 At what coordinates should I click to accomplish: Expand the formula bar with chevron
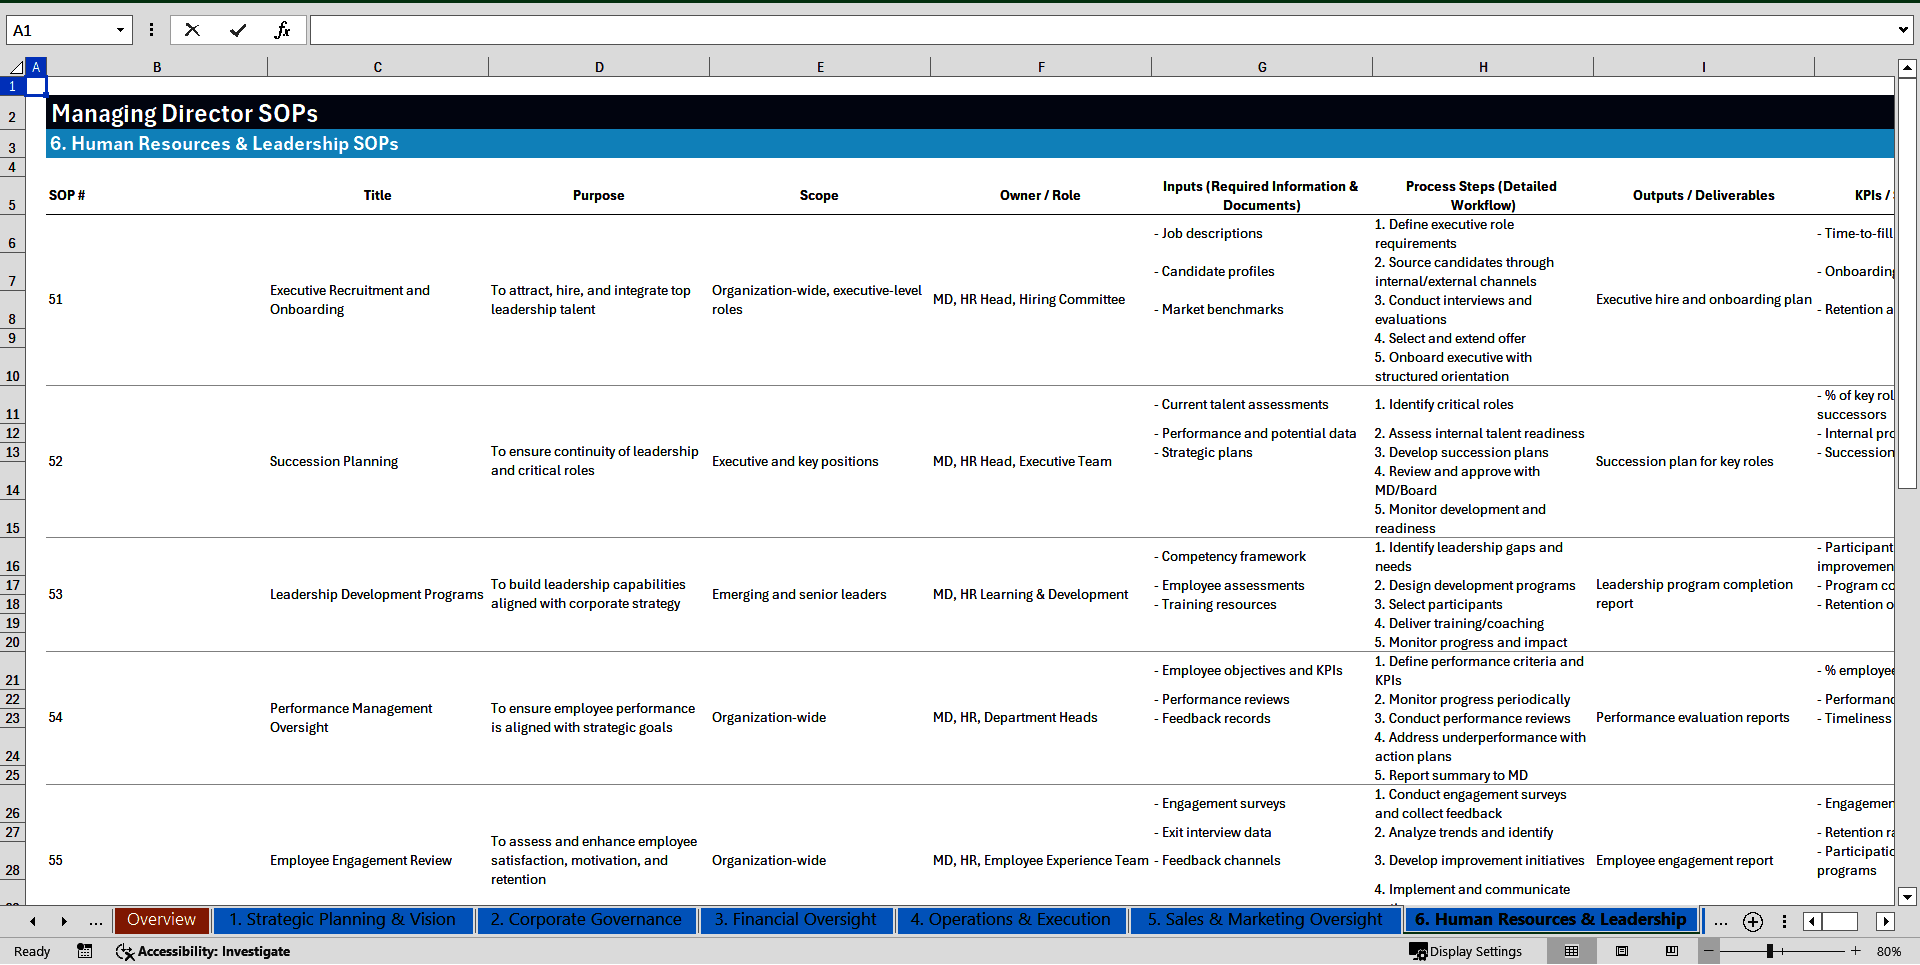(x=1902, y=30)
